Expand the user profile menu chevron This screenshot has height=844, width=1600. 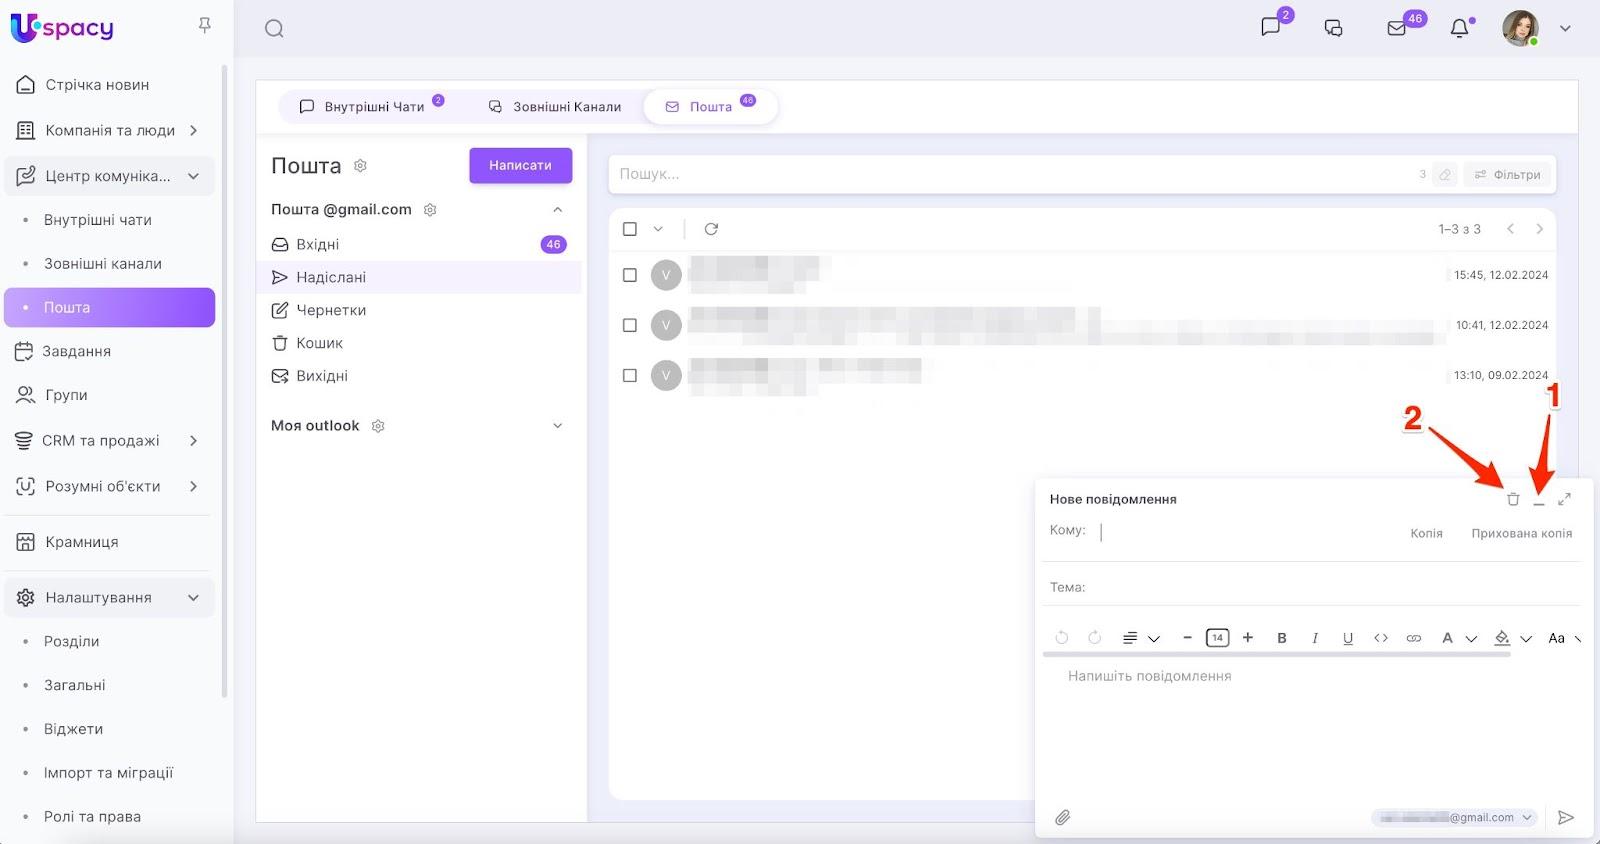1566,28
